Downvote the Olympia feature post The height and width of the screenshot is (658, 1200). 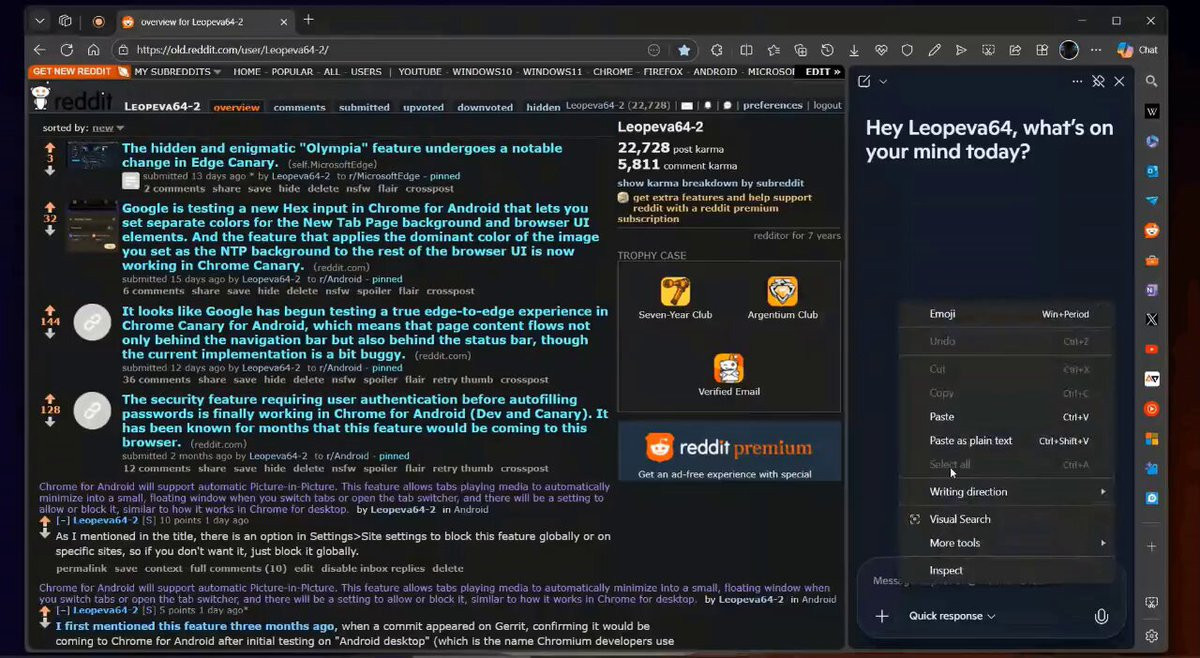pyautogui.click(x=50, y=170)
